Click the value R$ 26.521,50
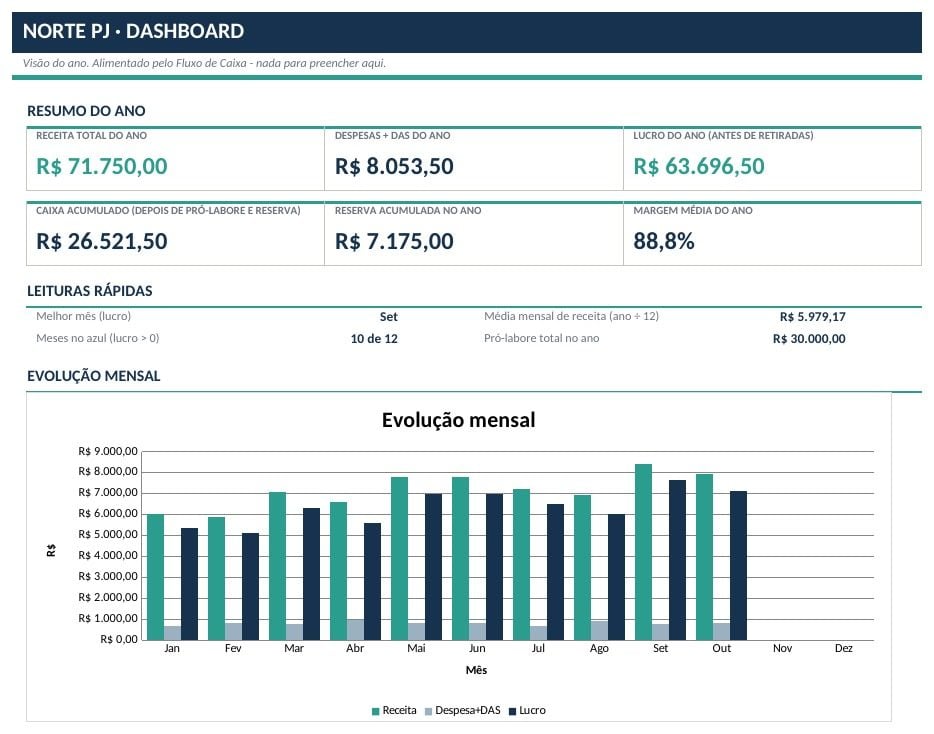 (102, 241)
